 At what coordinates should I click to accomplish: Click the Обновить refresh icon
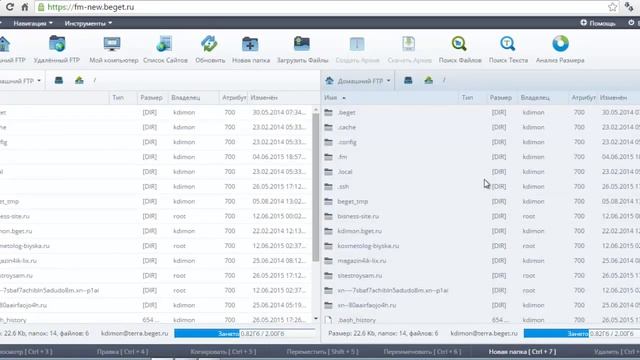[209, 44]
